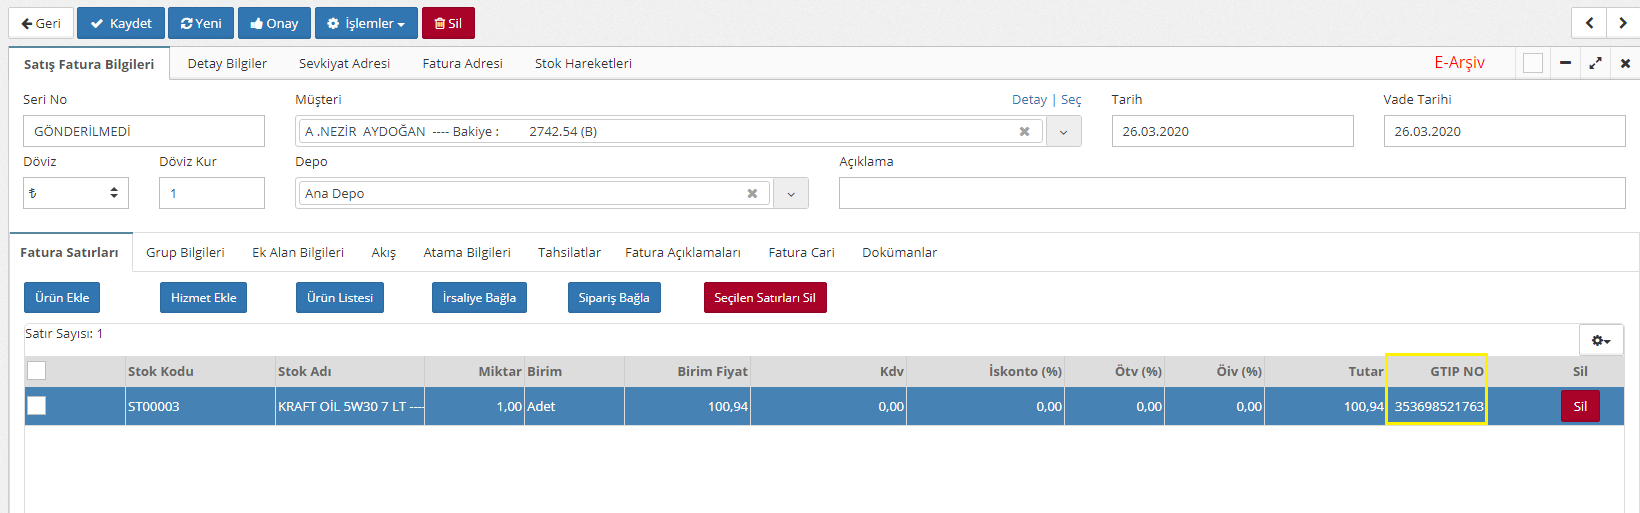Delete invoice with top Sil trash button

coord(448,23)
